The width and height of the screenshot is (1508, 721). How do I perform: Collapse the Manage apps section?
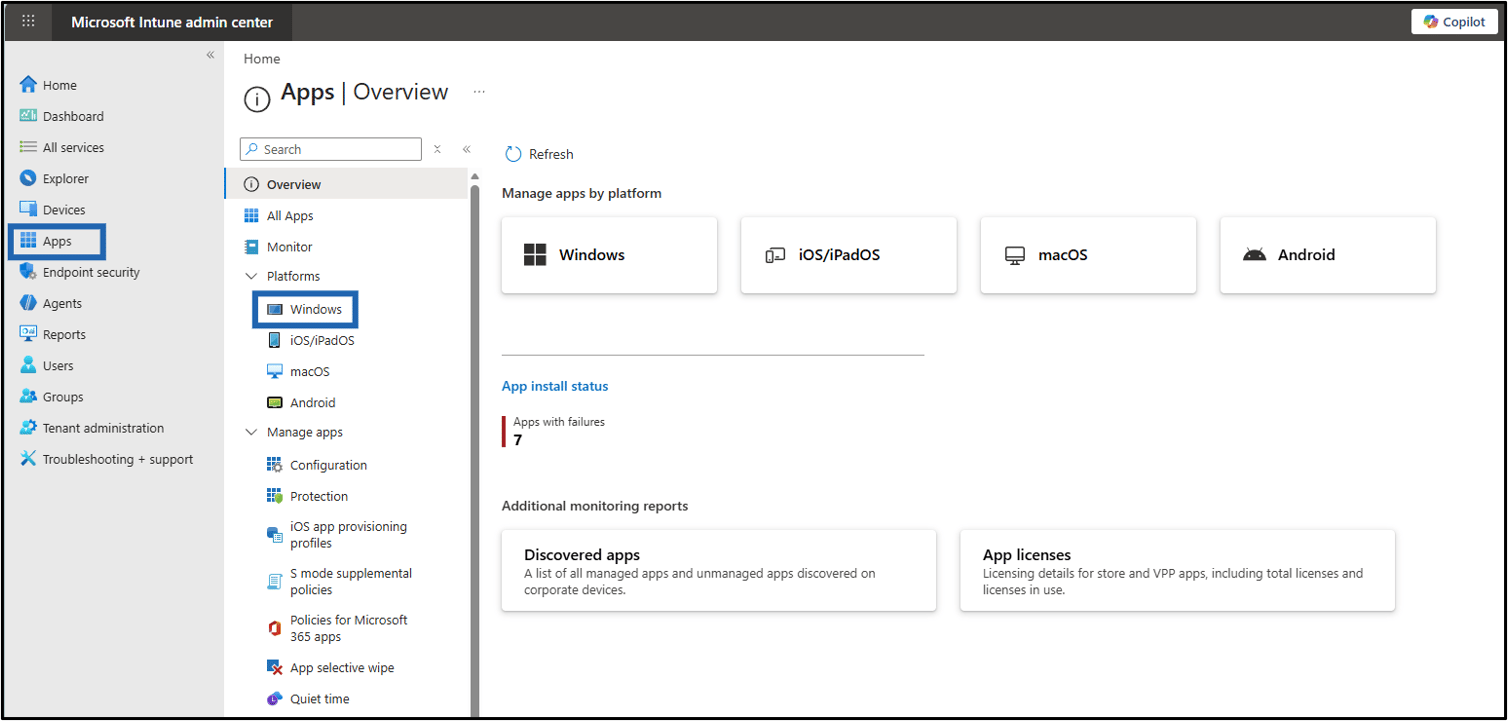tap(251, 433)
